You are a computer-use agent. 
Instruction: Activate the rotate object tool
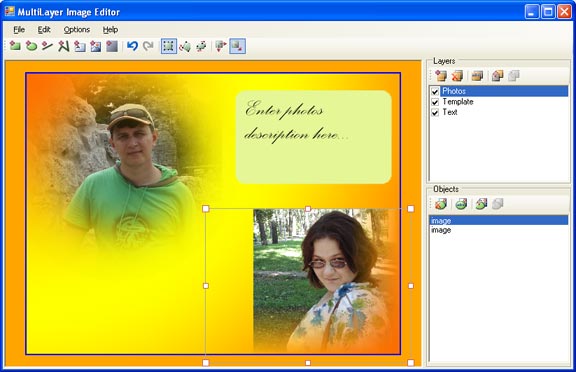point(185,46)
